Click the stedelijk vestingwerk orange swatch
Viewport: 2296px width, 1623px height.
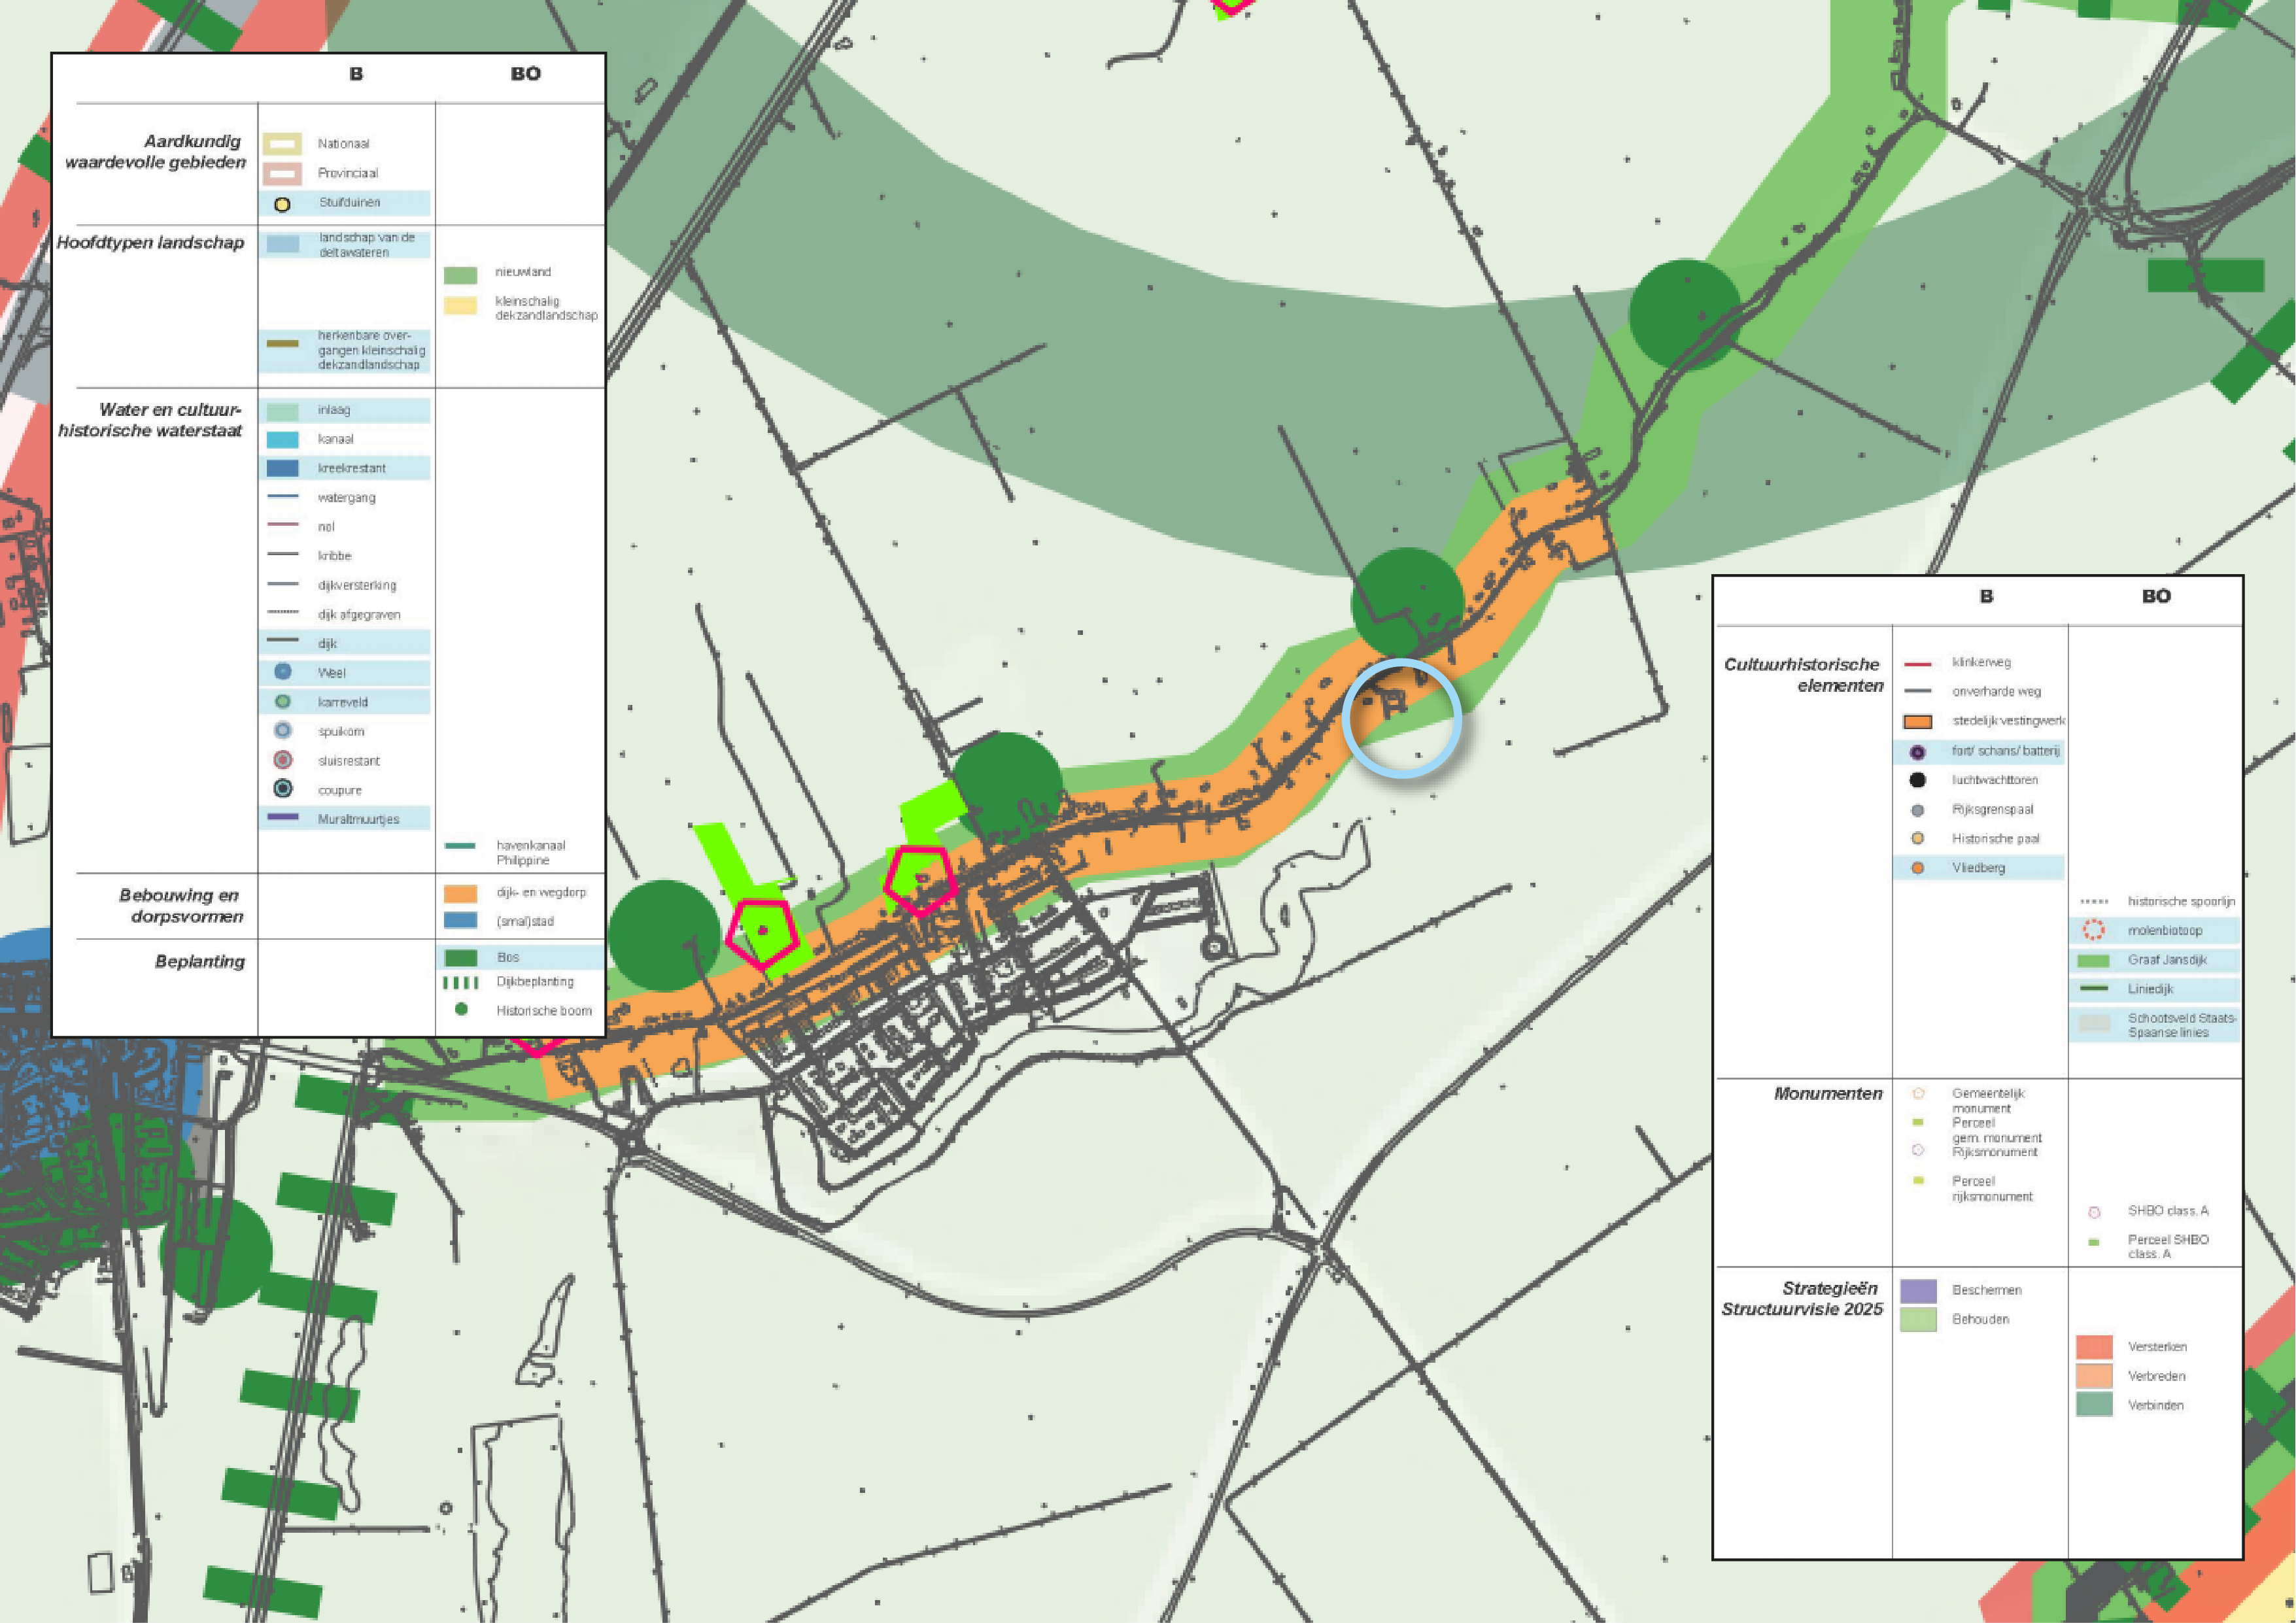point(1917,722)
